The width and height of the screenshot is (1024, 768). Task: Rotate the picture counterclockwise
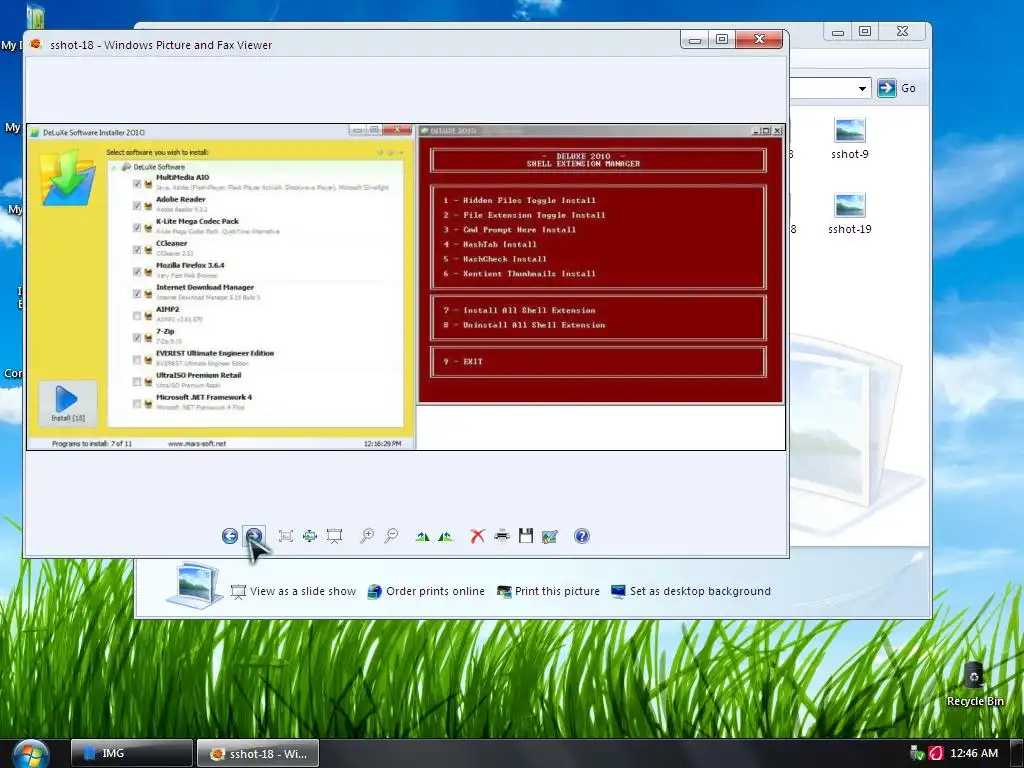coord(446,536)
